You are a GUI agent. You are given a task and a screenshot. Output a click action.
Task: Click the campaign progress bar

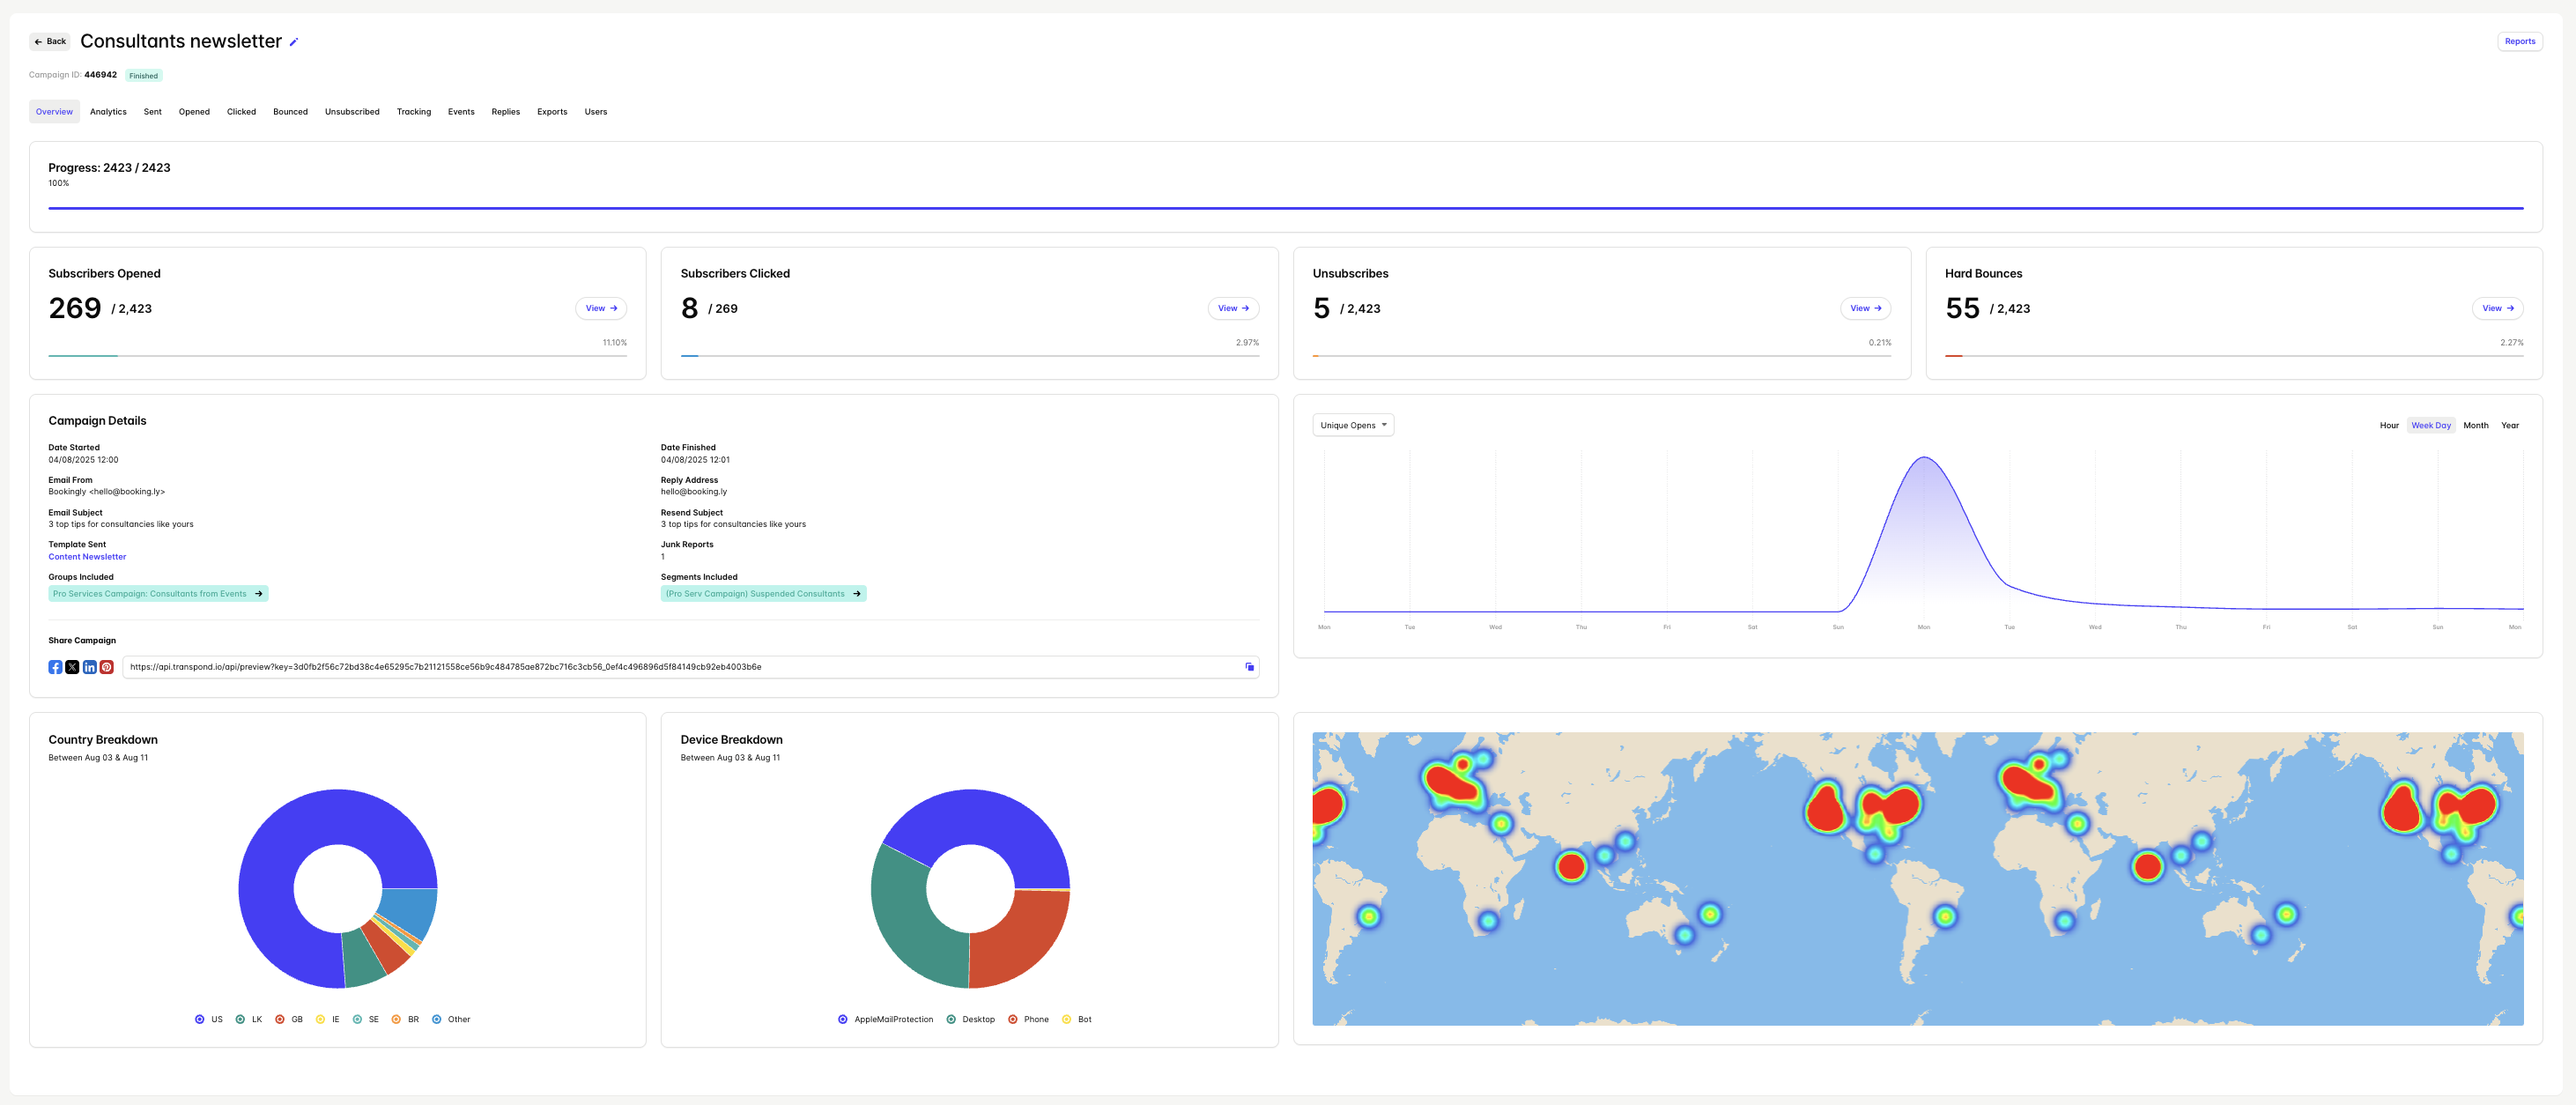(1285, 208)
